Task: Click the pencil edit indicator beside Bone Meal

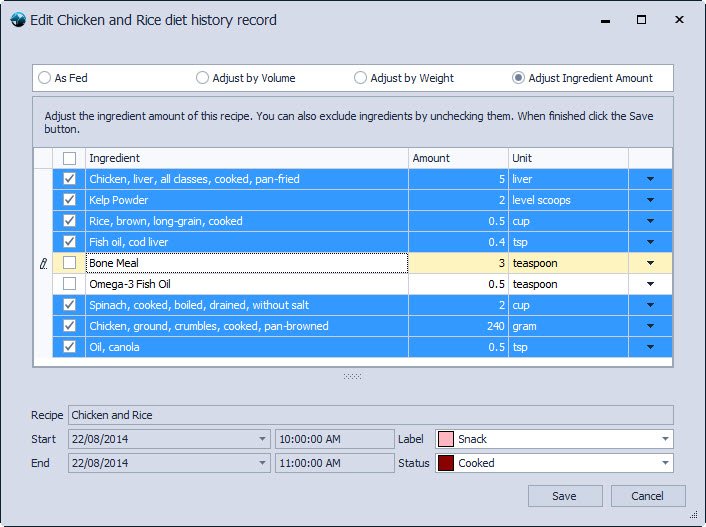Action: [x=42, y=263]
